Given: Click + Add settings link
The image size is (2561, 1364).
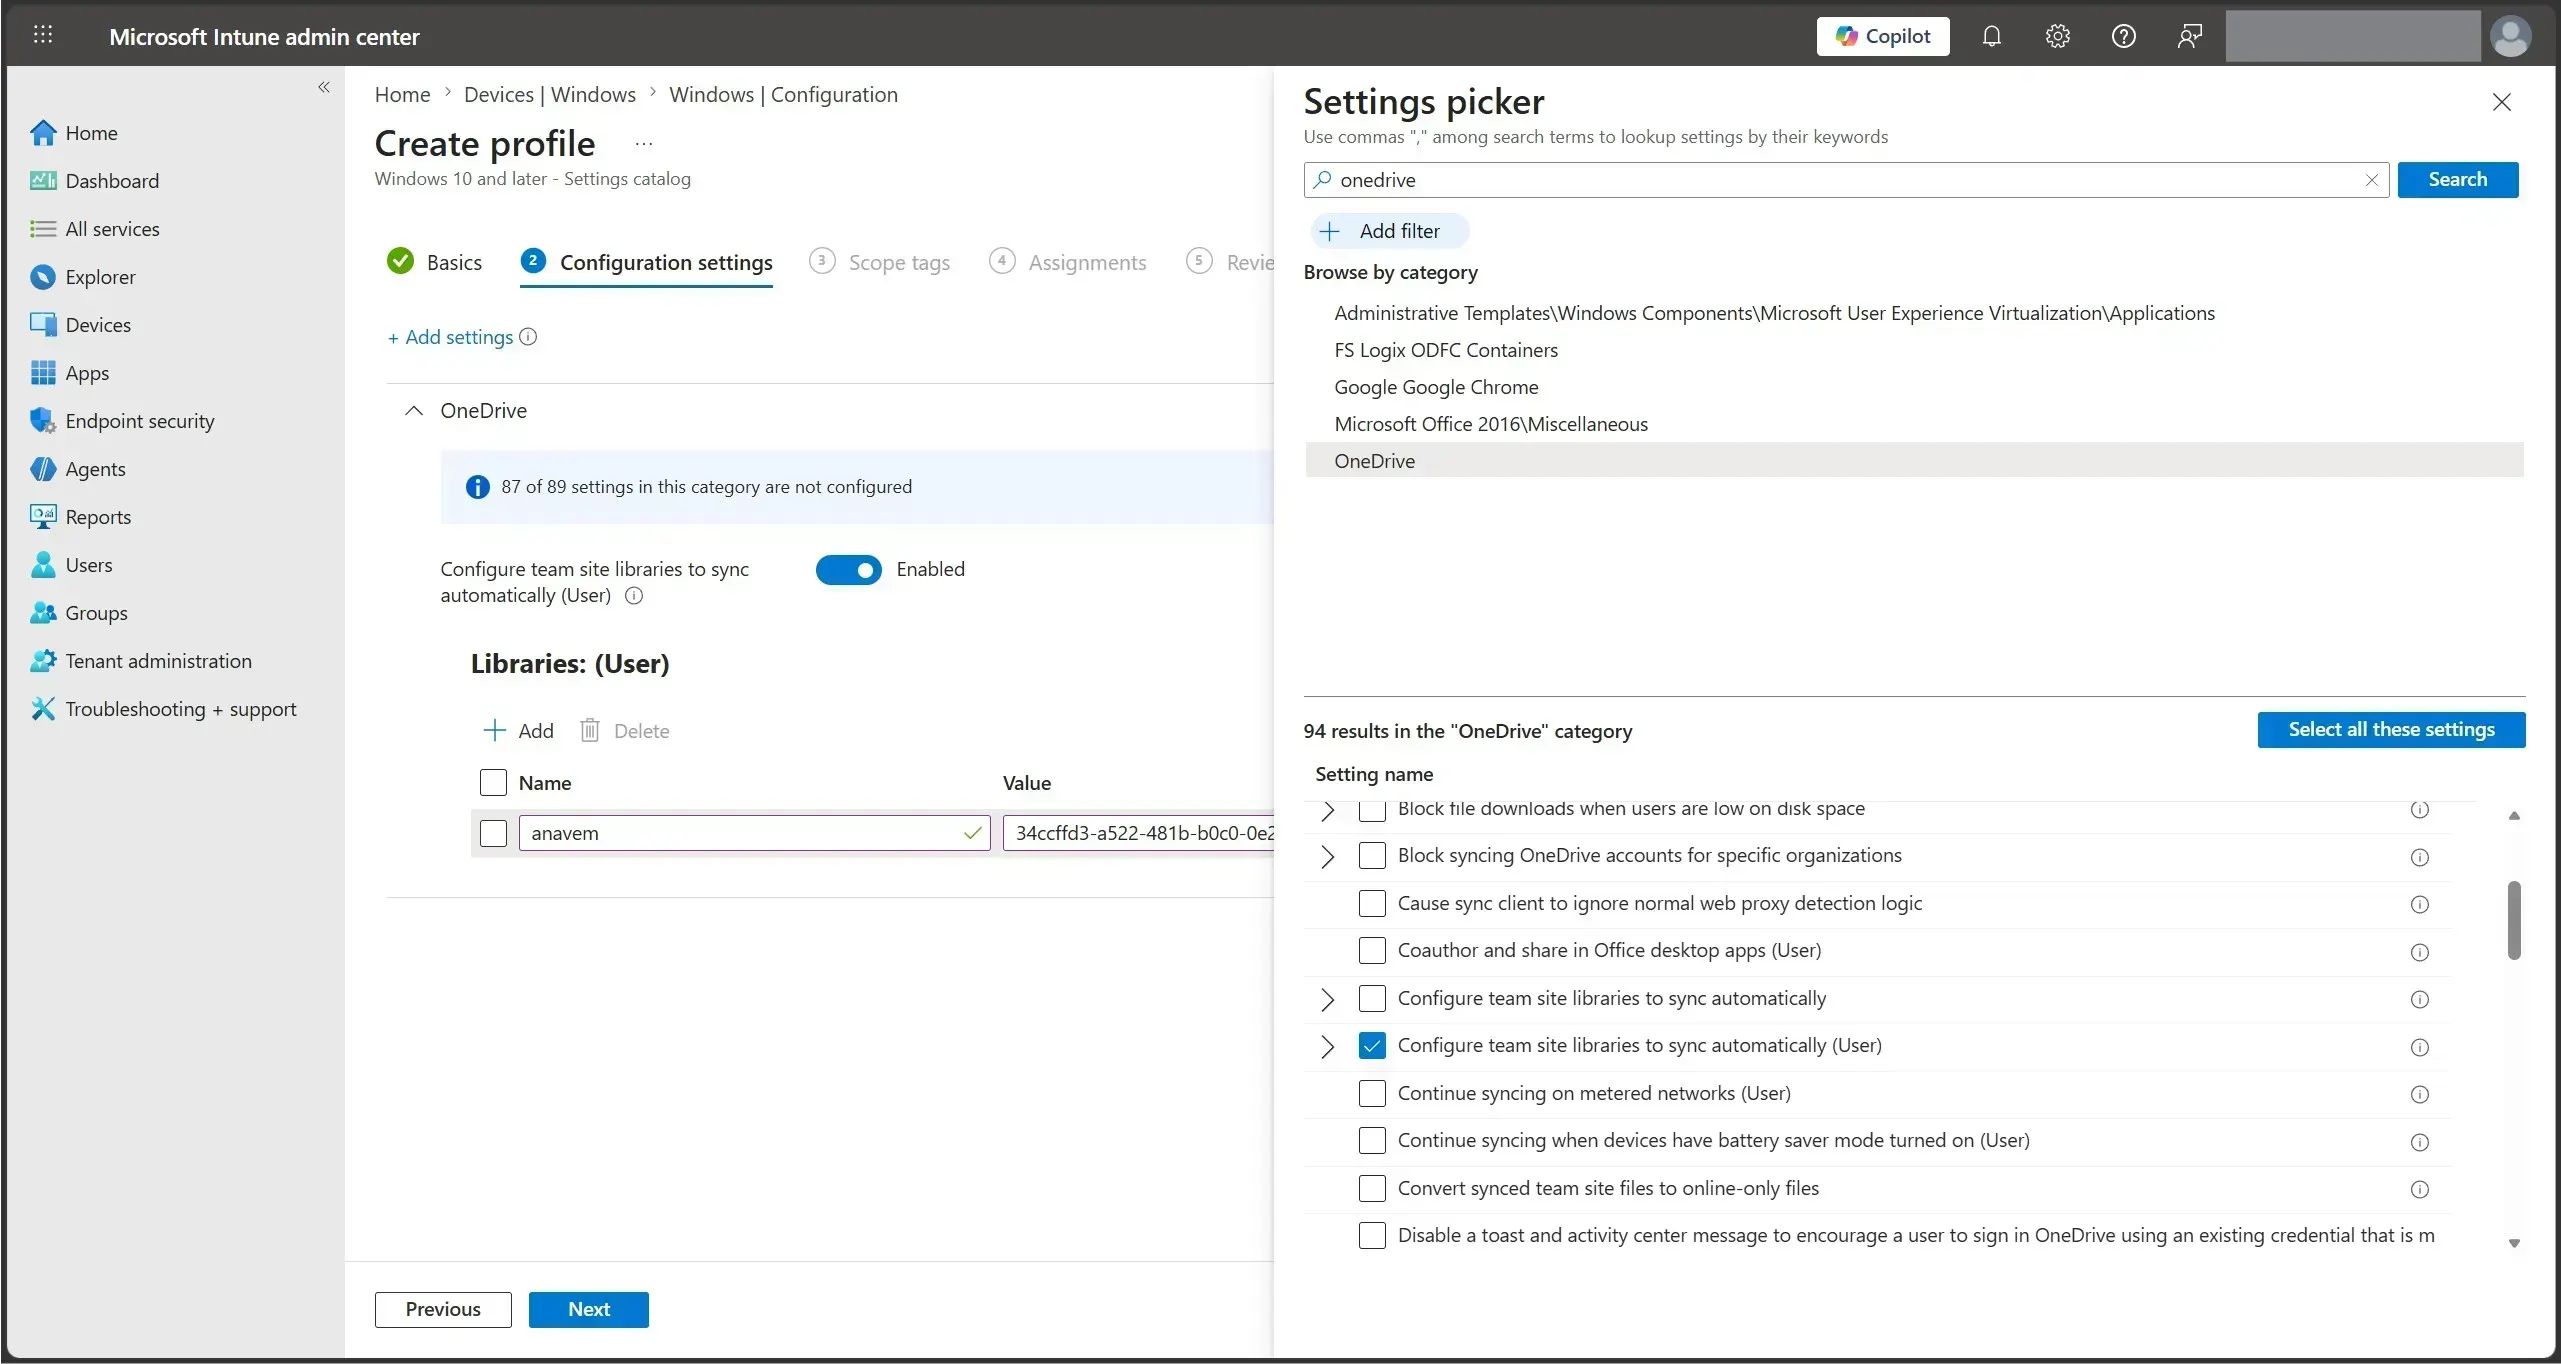Looking at the screenshot, I should coord(450,338).
